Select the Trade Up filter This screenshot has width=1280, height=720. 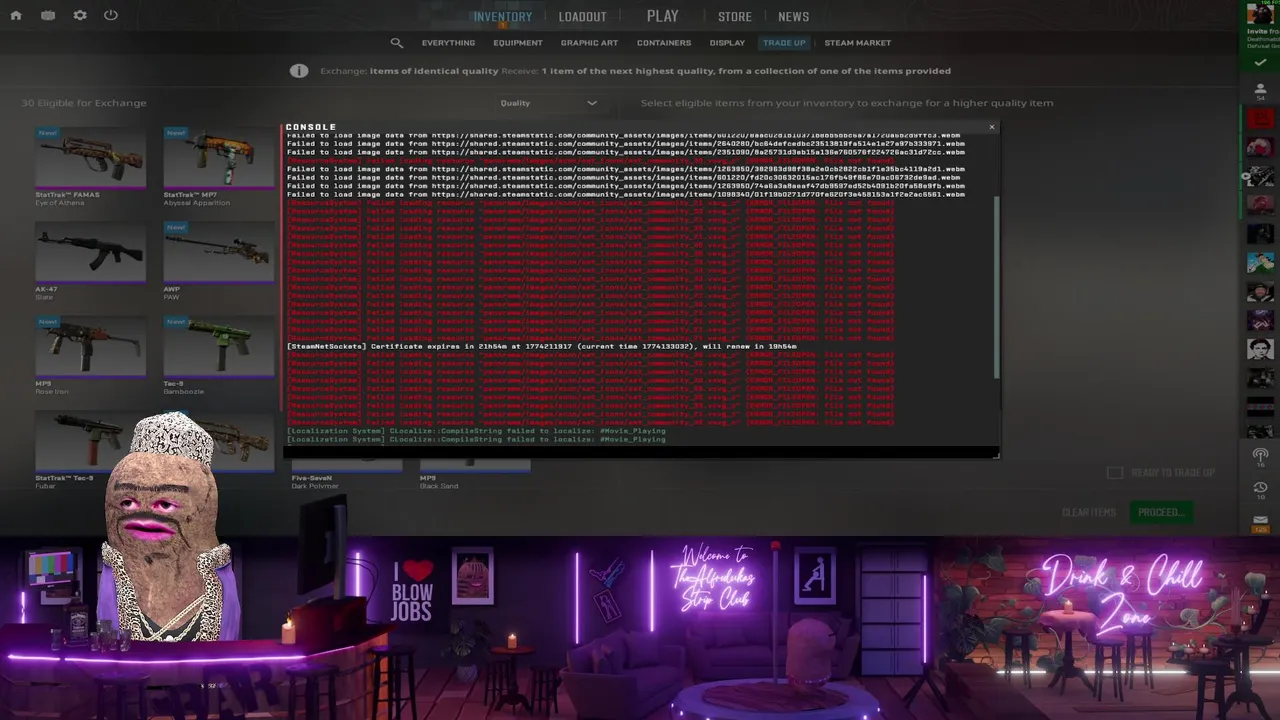coord(784,43)
